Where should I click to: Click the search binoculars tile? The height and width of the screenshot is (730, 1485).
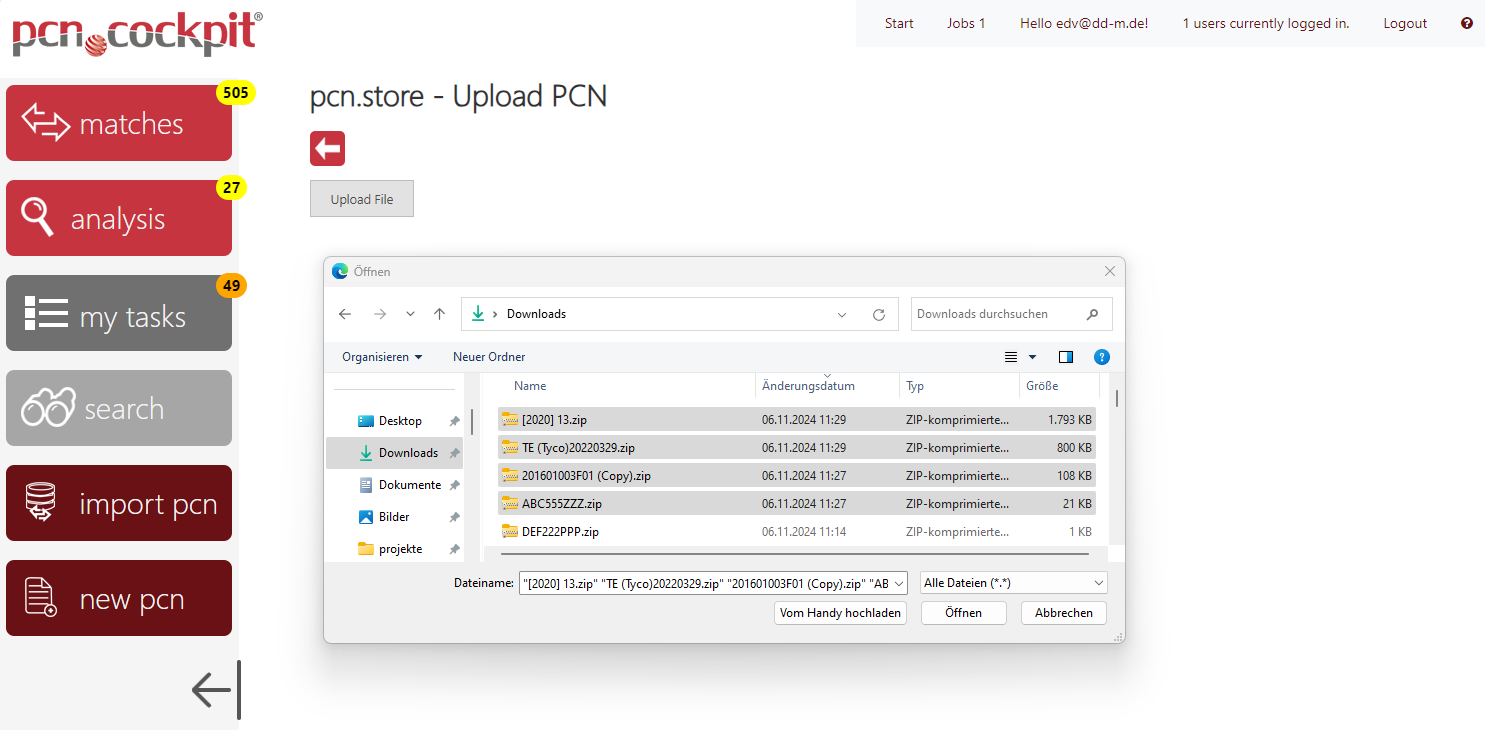pos(119,408)
